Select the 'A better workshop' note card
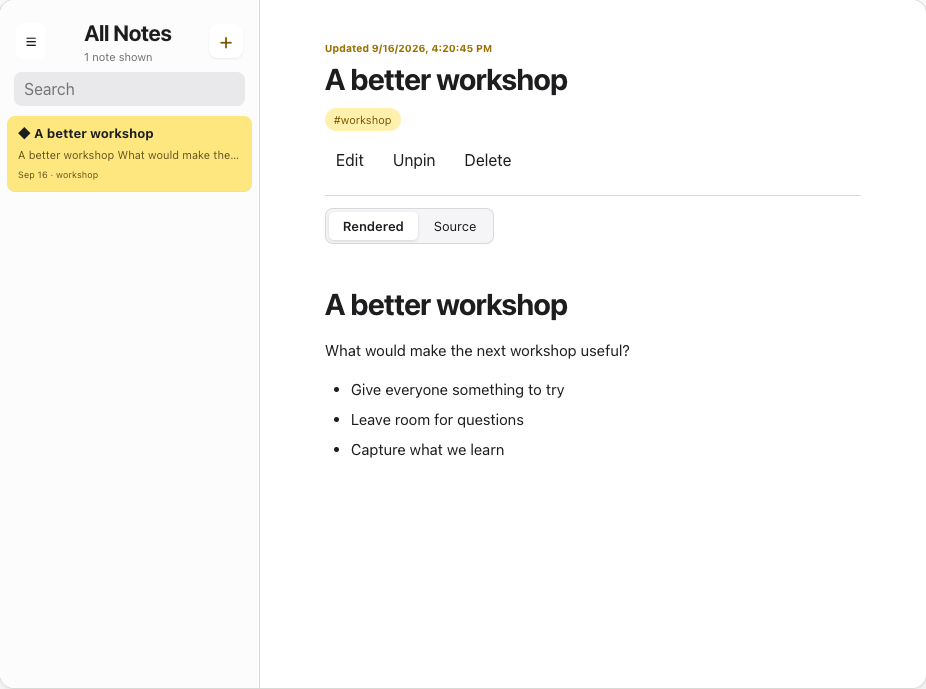Viewport: 926px width, 689px height. point(129,154)
